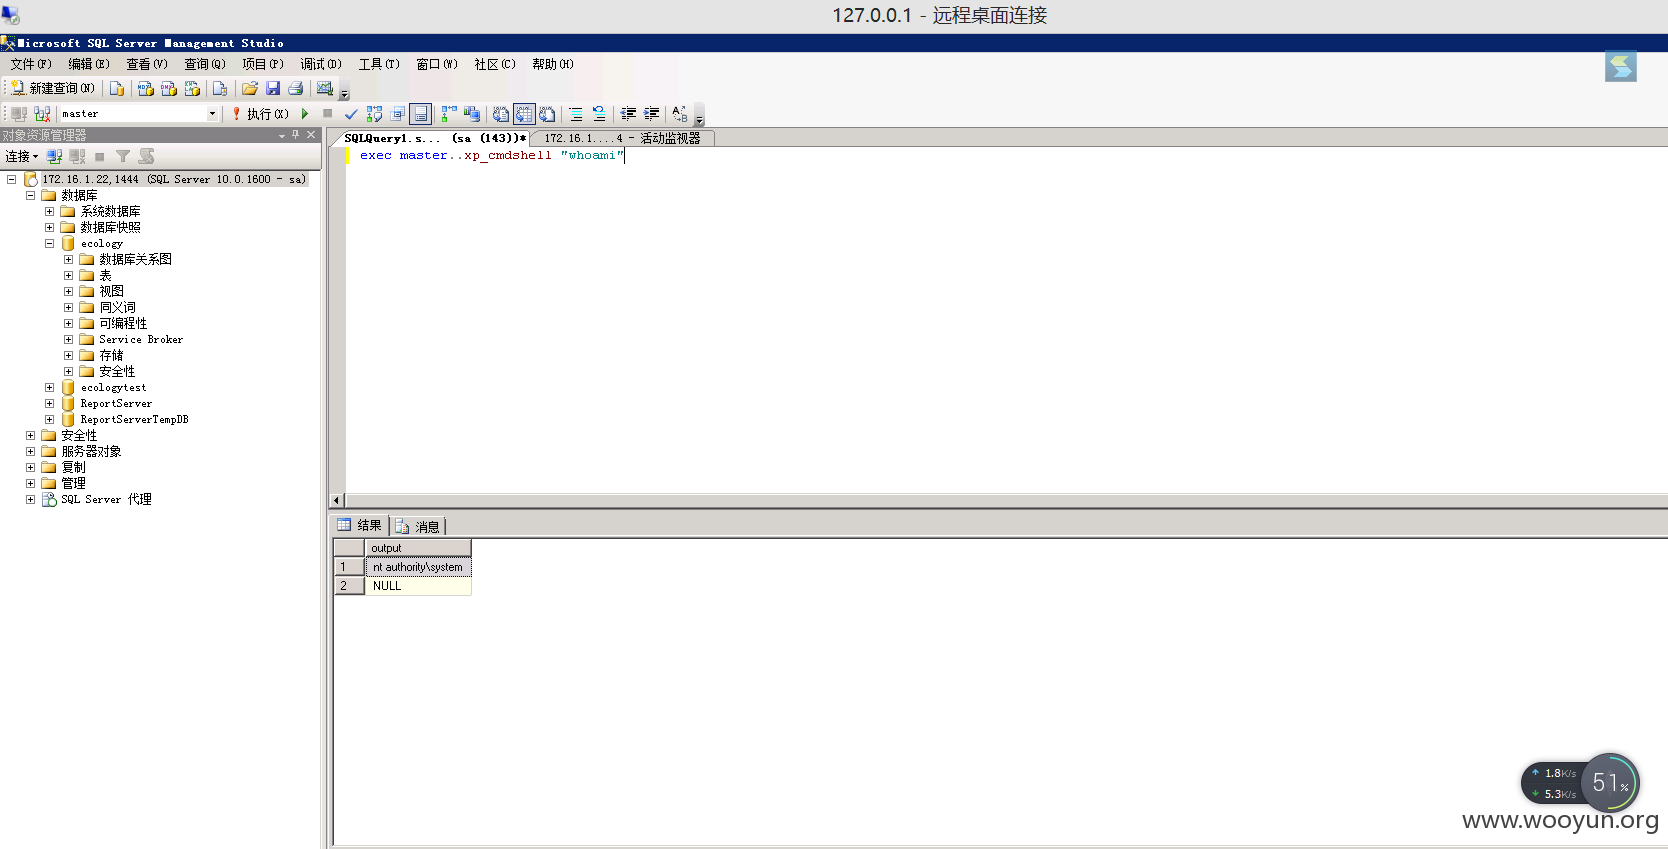Viewport: 1668px width, 849px height.
Task: Click the Database Engine Query icon
Action: pos(117,88)
